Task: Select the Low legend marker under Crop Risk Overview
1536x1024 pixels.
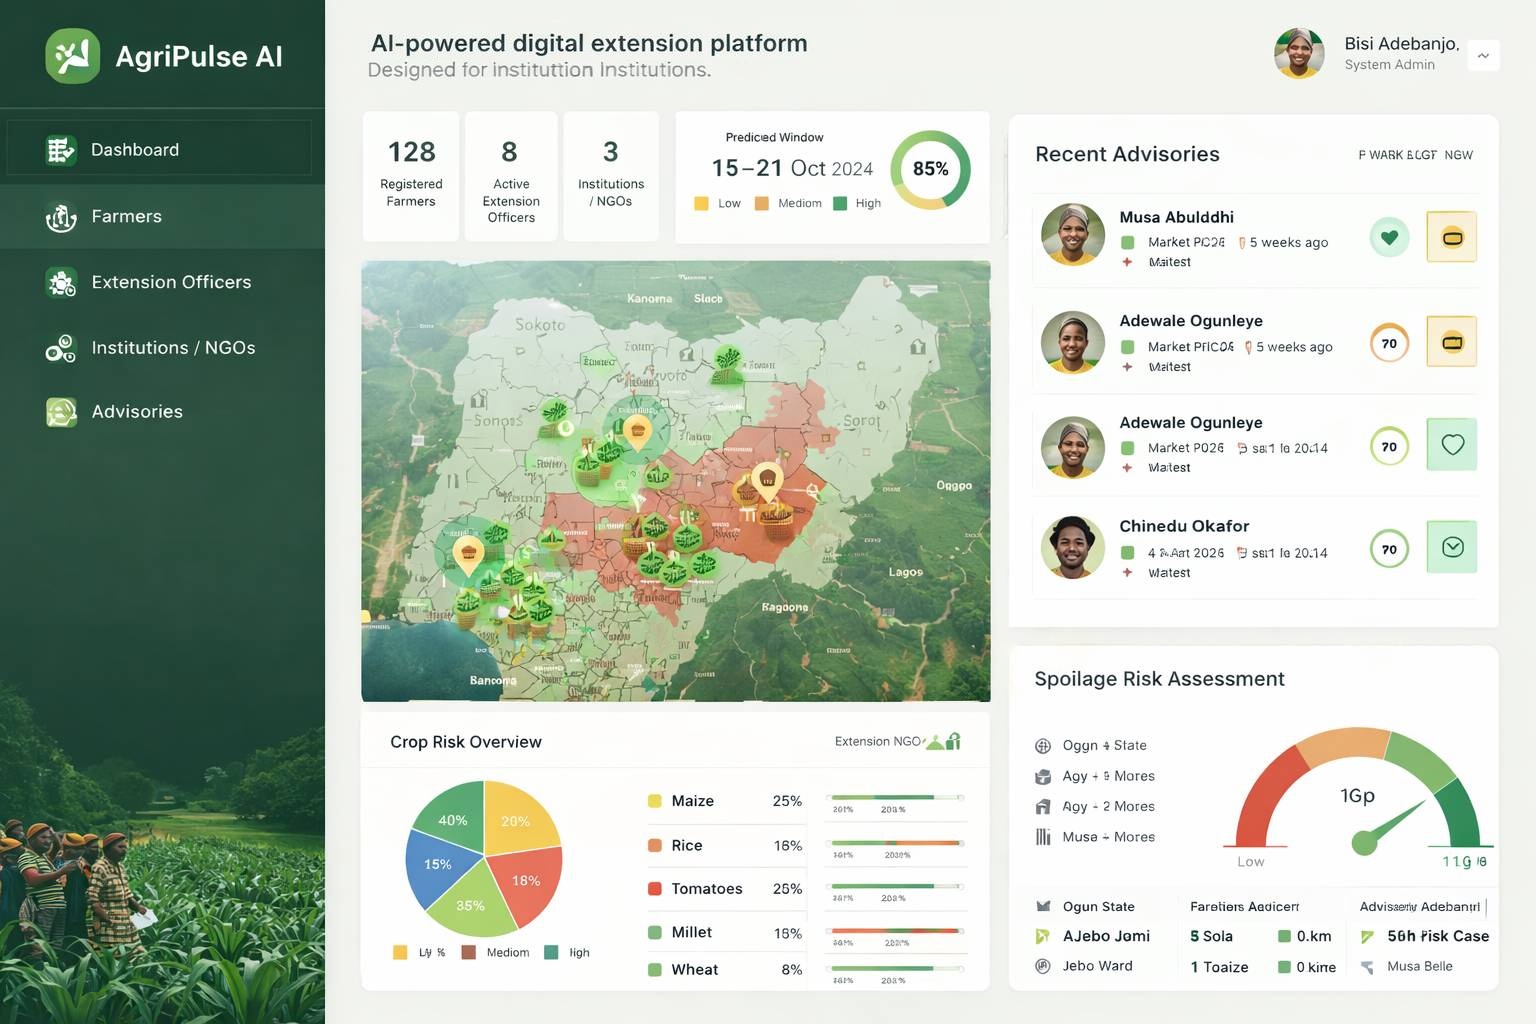Action: click(400, 952)
